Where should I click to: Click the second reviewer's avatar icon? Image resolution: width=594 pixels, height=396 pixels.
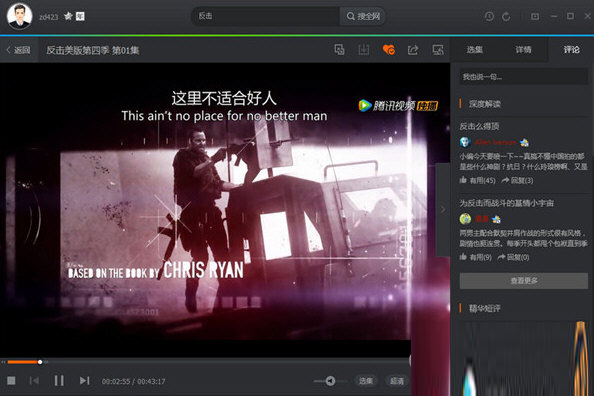pos(465,219)
